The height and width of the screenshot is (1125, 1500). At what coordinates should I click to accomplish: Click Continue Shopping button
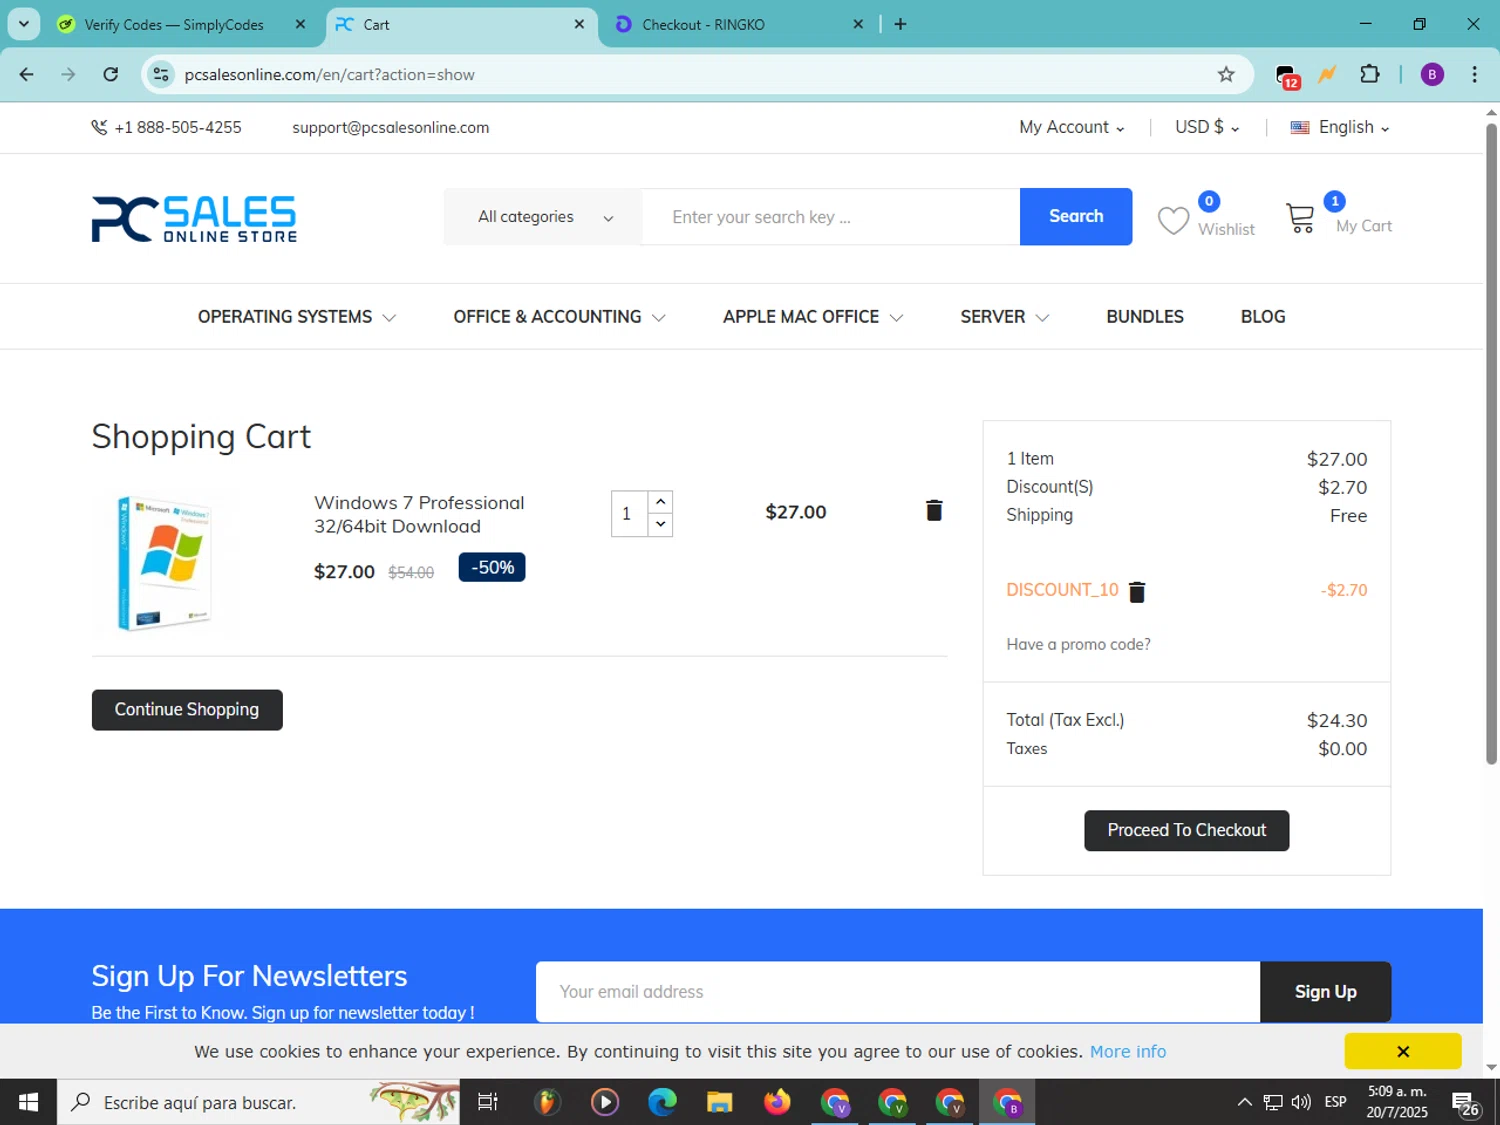pyautogui.click(x=187, y=709)
